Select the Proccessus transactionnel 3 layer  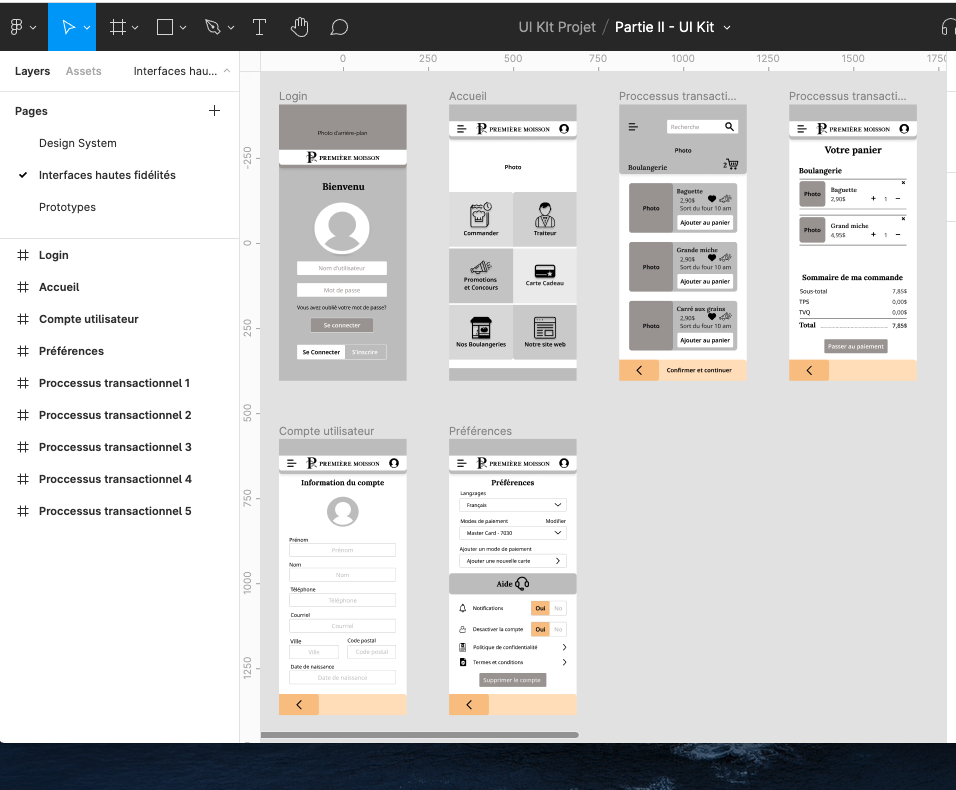pos(115,447)
